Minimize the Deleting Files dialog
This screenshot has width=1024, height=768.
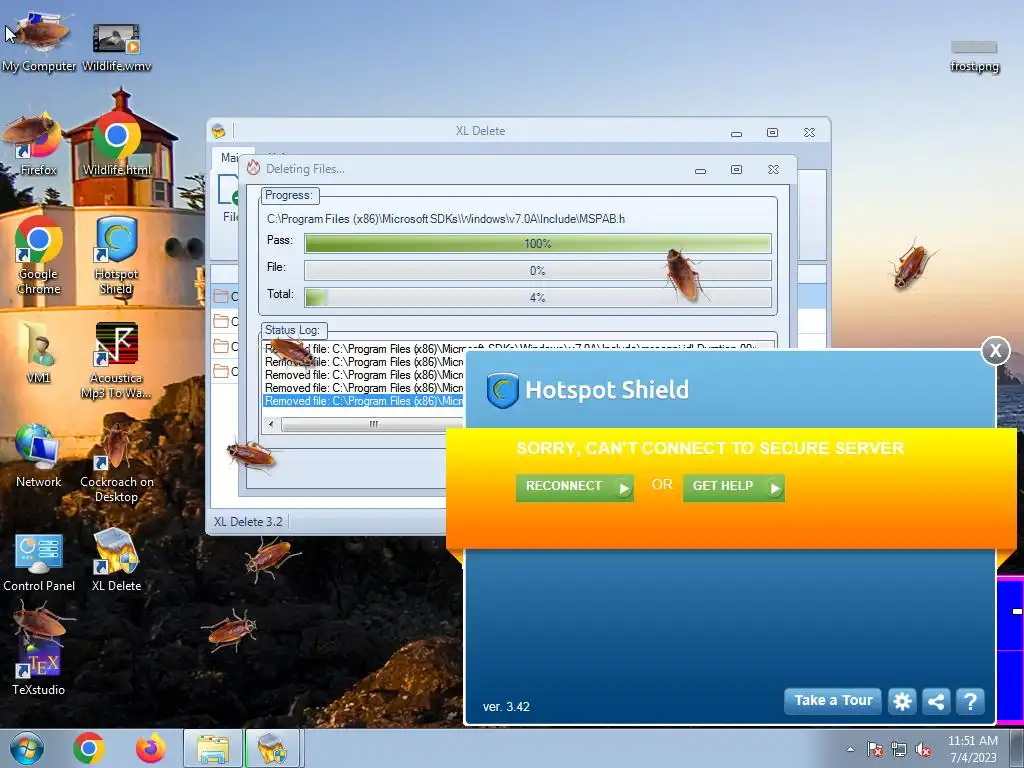(700, 170)
